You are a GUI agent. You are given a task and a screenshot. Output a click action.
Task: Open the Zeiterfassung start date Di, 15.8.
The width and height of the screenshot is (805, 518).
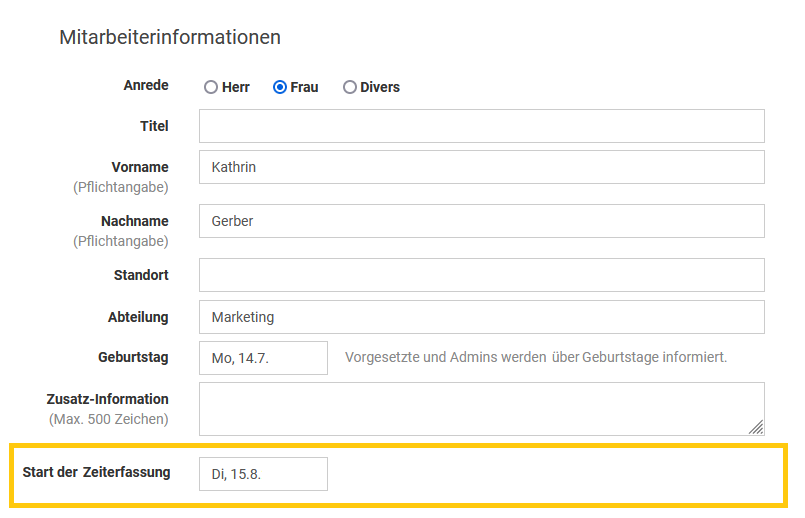click(263, 474)
